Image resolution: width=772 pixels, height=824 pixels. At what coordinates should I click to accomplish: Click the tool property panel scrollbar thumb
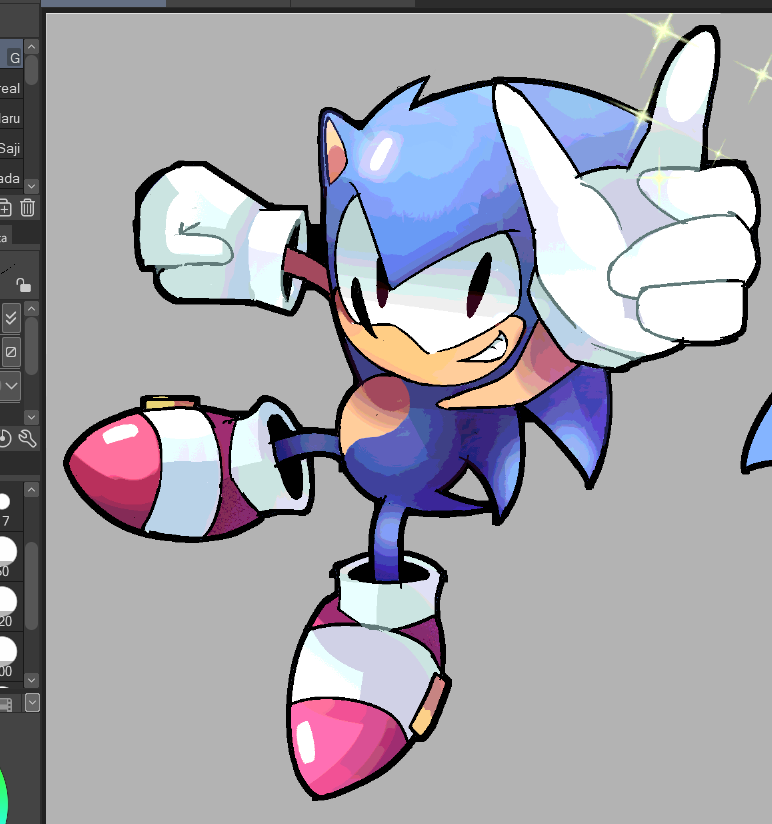pos(32,345)
